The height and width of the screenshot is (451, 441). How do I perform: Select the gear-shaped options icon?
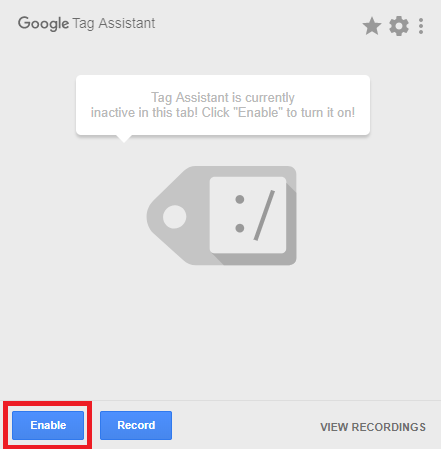[399, 26]
